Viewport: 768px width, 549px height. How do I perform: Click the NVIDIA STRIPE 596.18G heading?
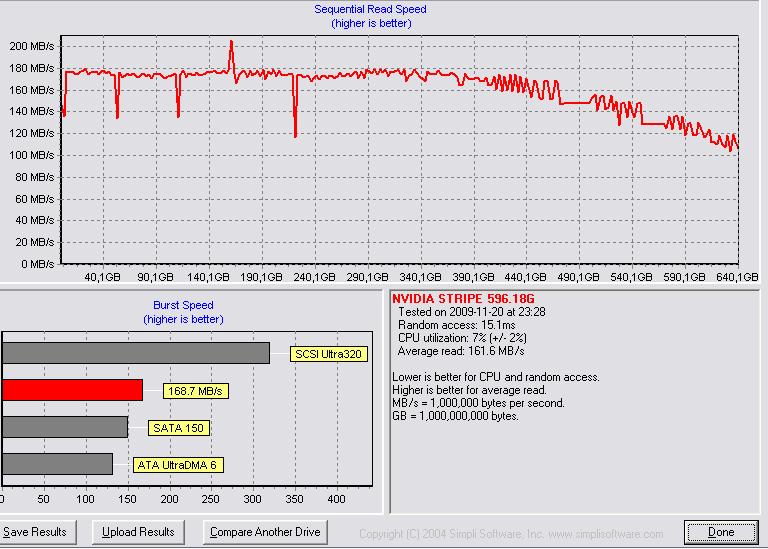463,299
